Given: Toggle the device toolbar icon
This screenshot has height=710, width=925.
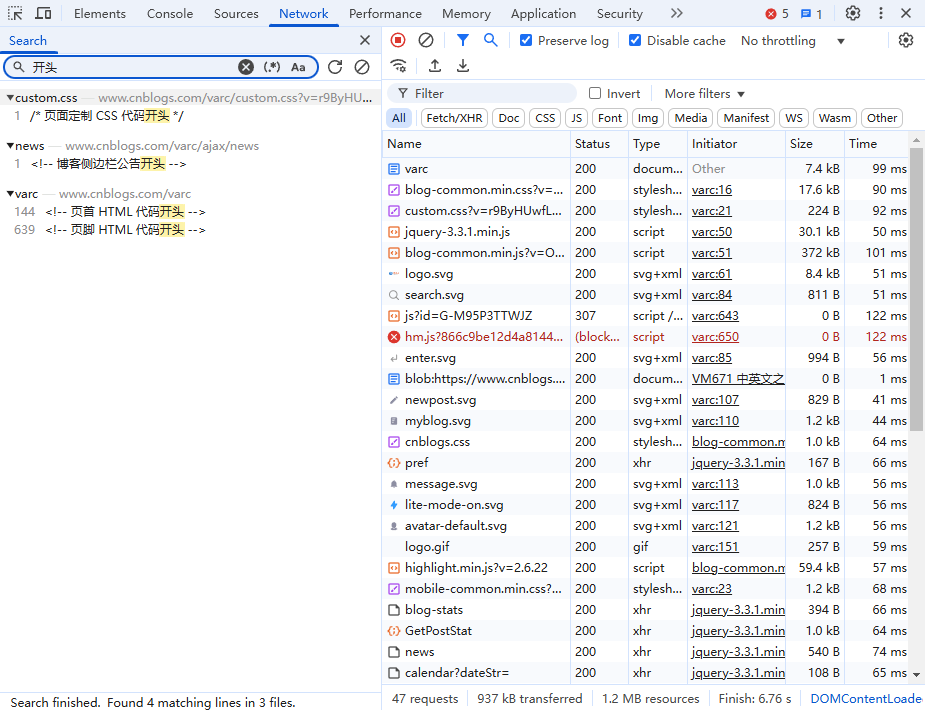Looking at the screenshot, I should 43,13.
